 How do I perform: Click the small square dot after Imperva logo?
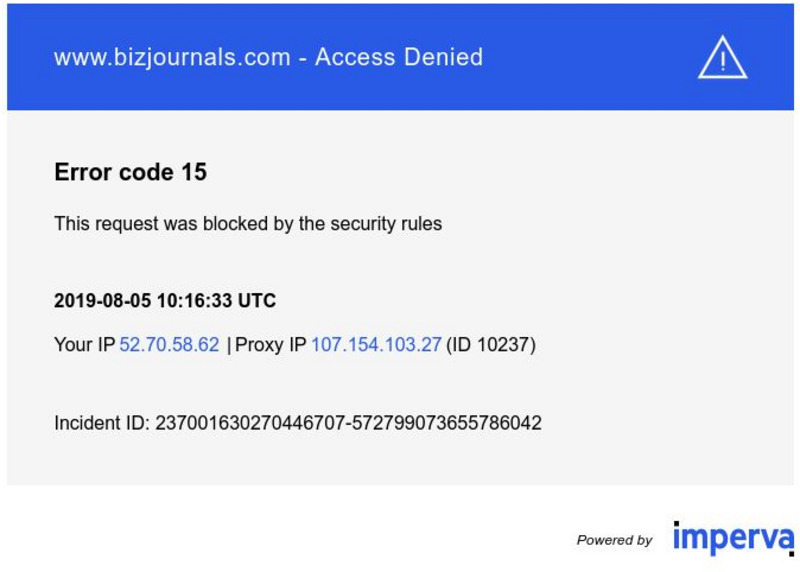coord(791,551)
